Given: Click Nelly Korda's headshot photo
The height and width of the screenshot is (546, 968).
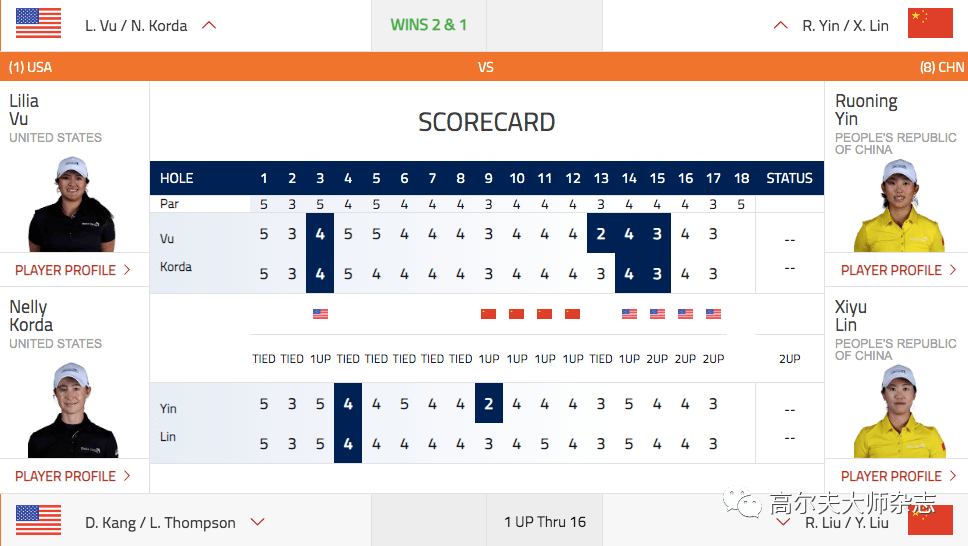Looking at the screenshot, I should (72, 411).
